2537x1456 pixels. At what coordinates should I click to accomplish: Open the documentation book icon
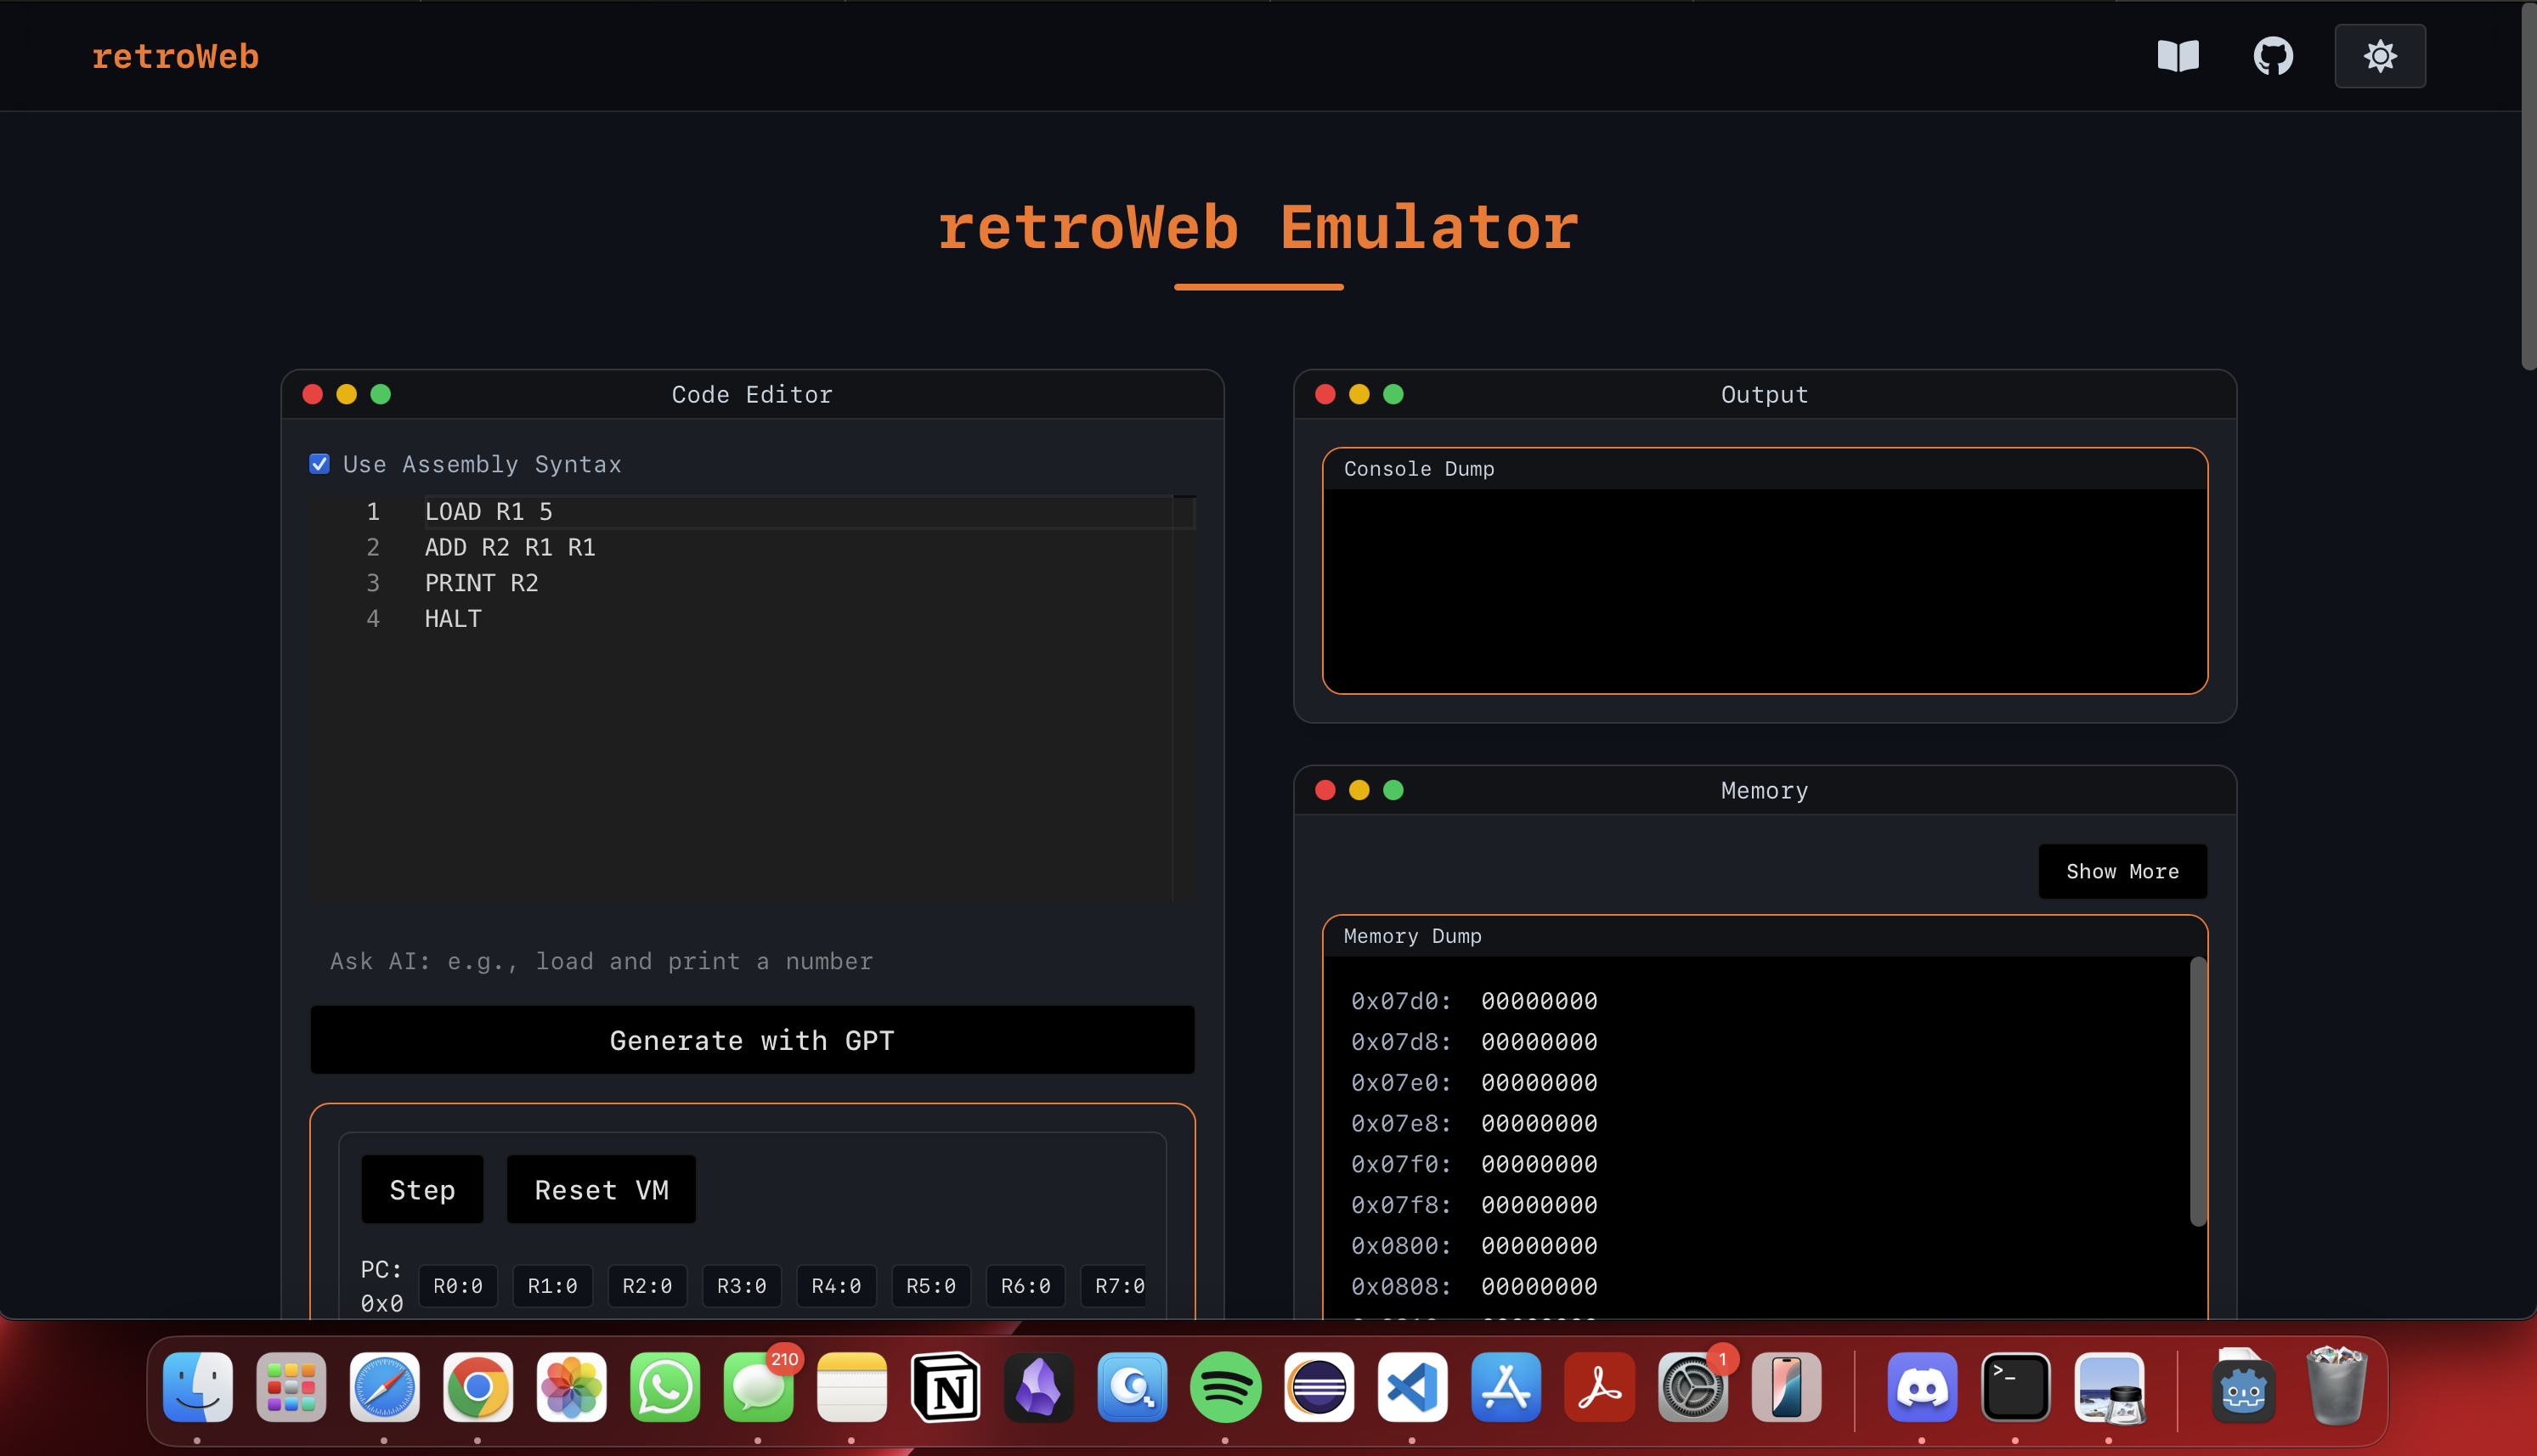point(2178,56)
